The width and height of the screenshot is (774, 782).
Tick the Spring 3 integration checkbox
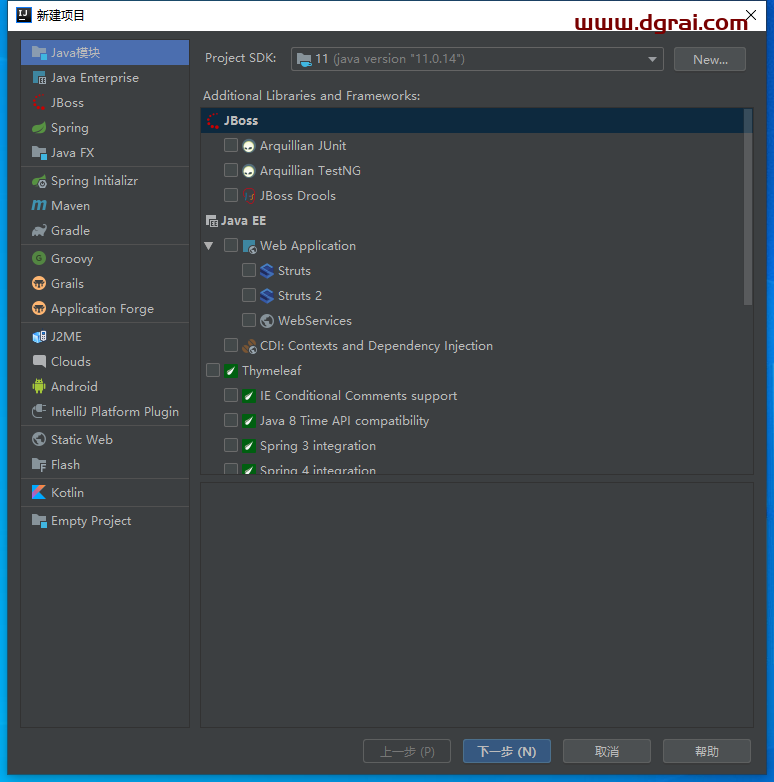coord(230,445)
